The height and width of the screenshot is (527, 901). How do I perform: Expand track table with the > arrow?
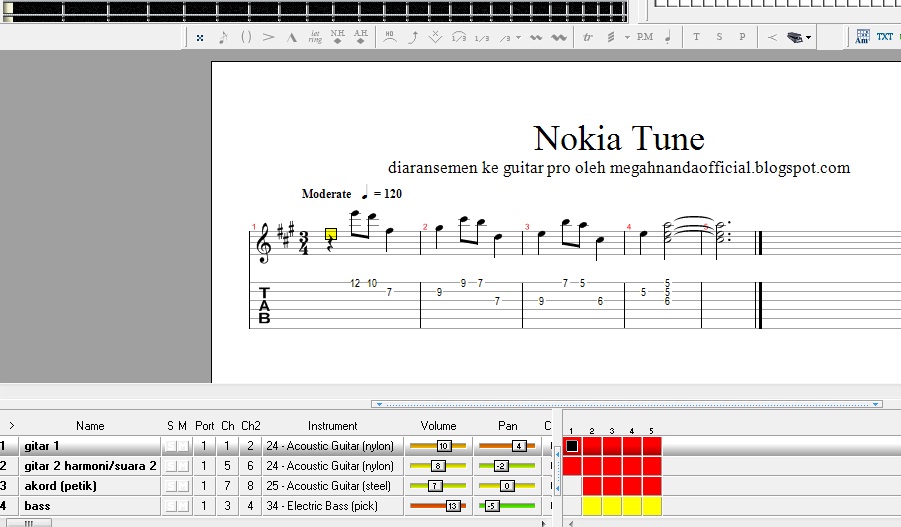[11, 426]
